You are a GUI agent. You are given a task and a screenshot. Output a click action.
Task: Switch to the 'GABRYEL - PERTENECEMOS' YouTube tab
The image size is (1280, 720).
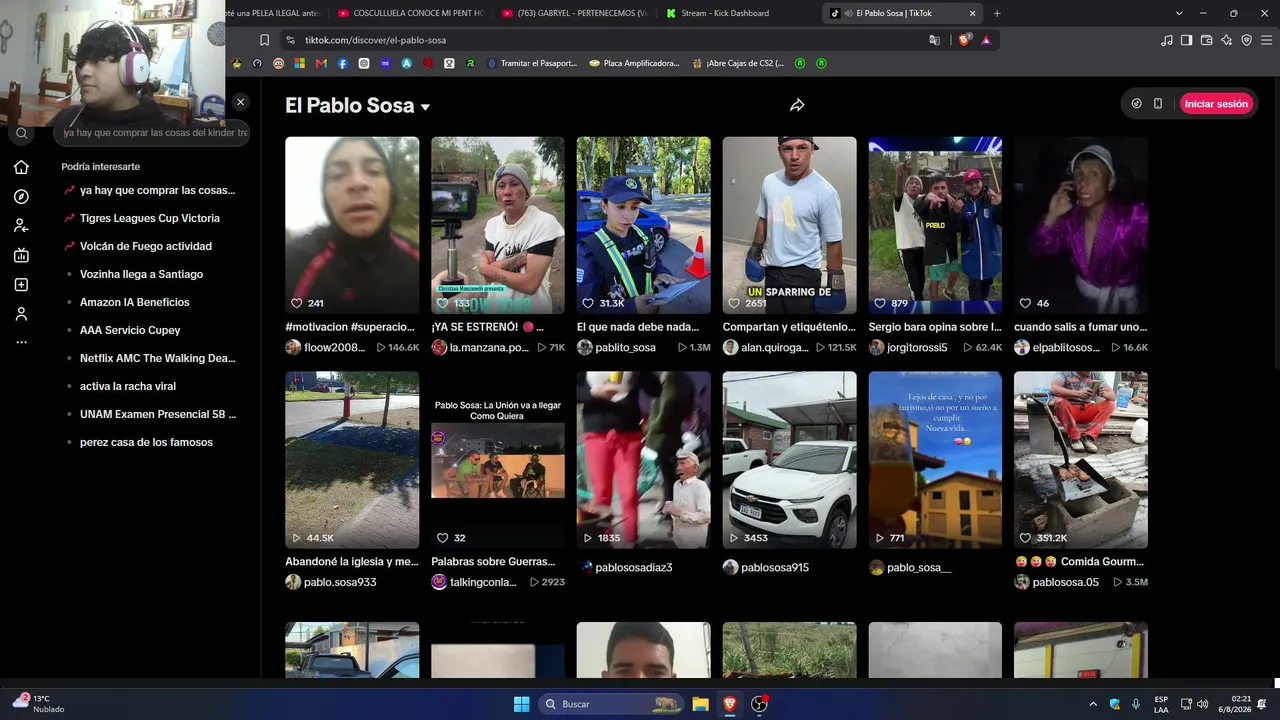coord(575,13)
